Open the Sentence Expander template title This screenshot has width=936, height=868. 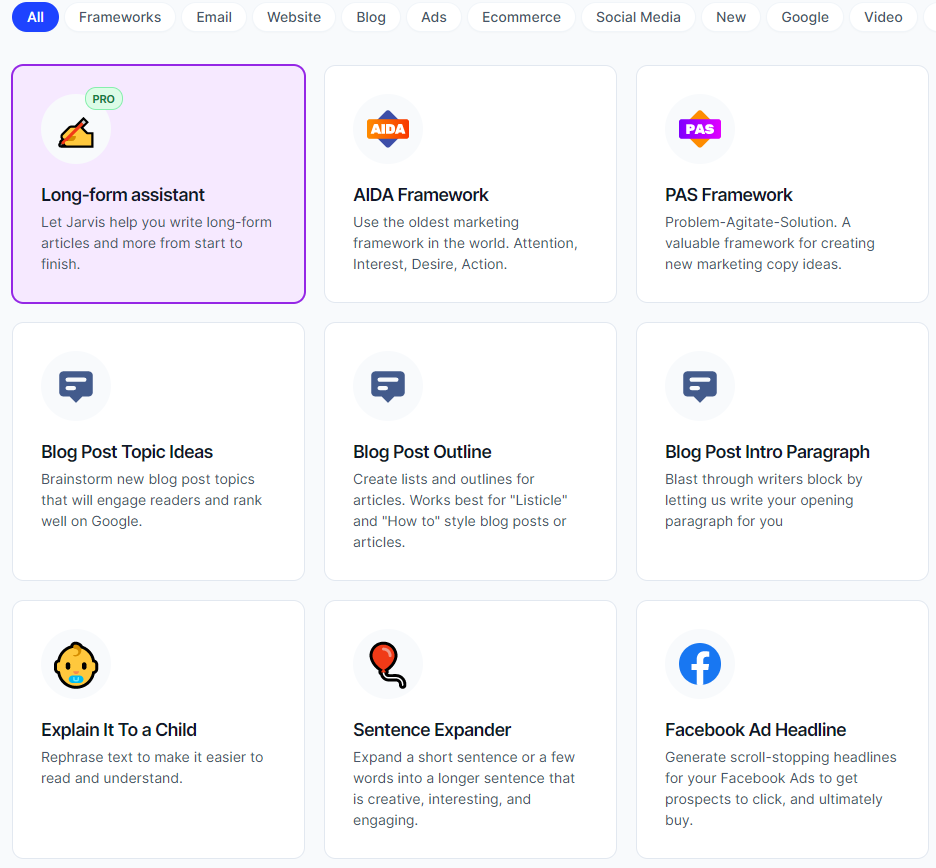click(432, 730)
